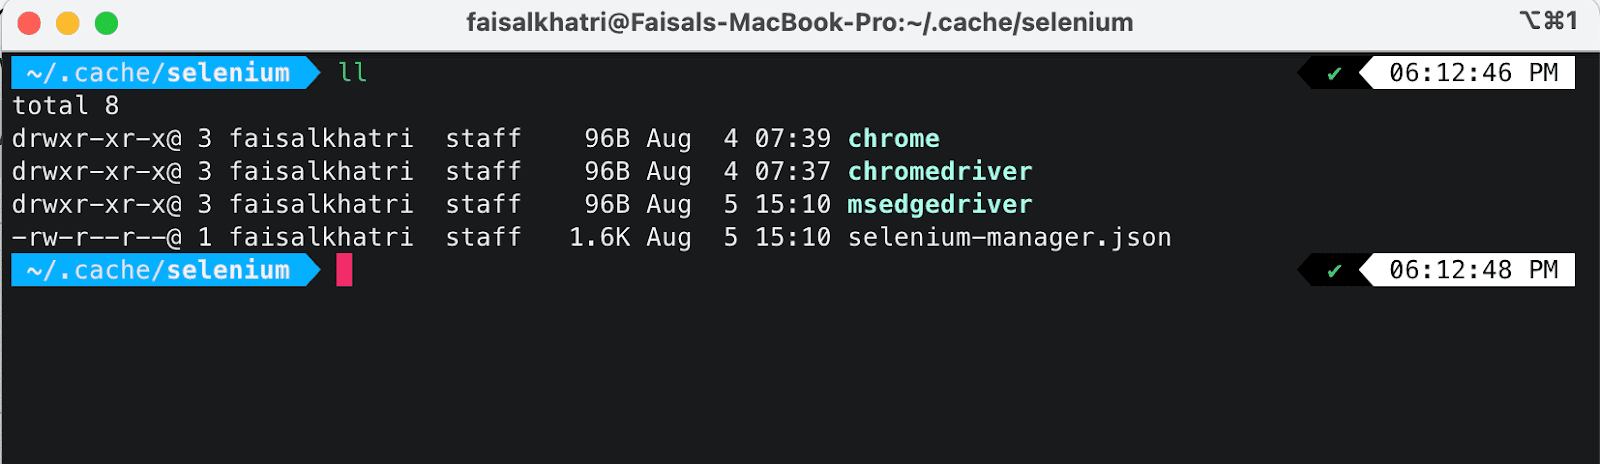1600x464 pixels.
Task: Select the msedgedriver directory name
Action: coord(939,205)
